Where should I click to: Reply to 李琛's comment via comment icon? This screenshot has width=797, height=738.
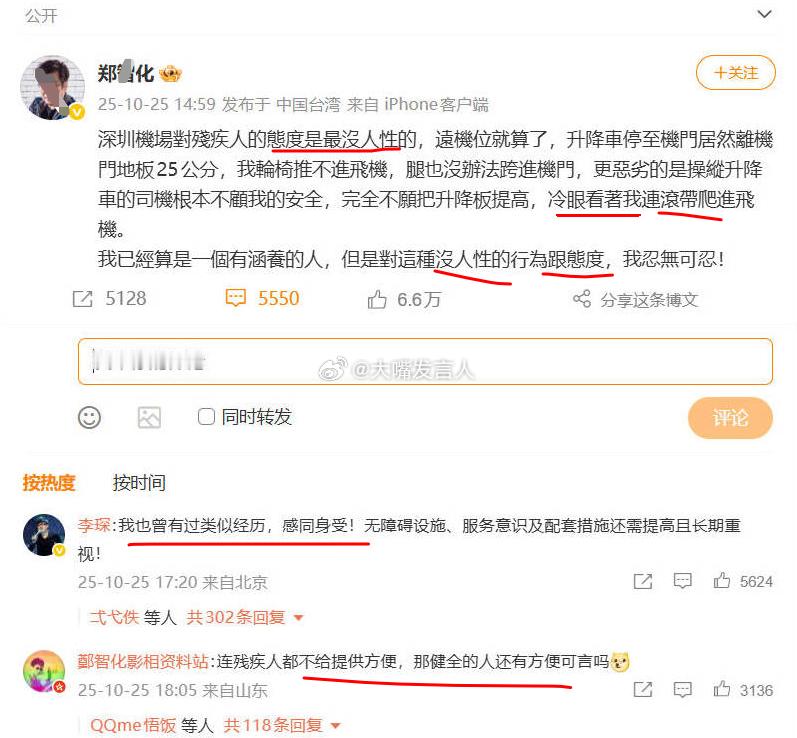[682, 580]
